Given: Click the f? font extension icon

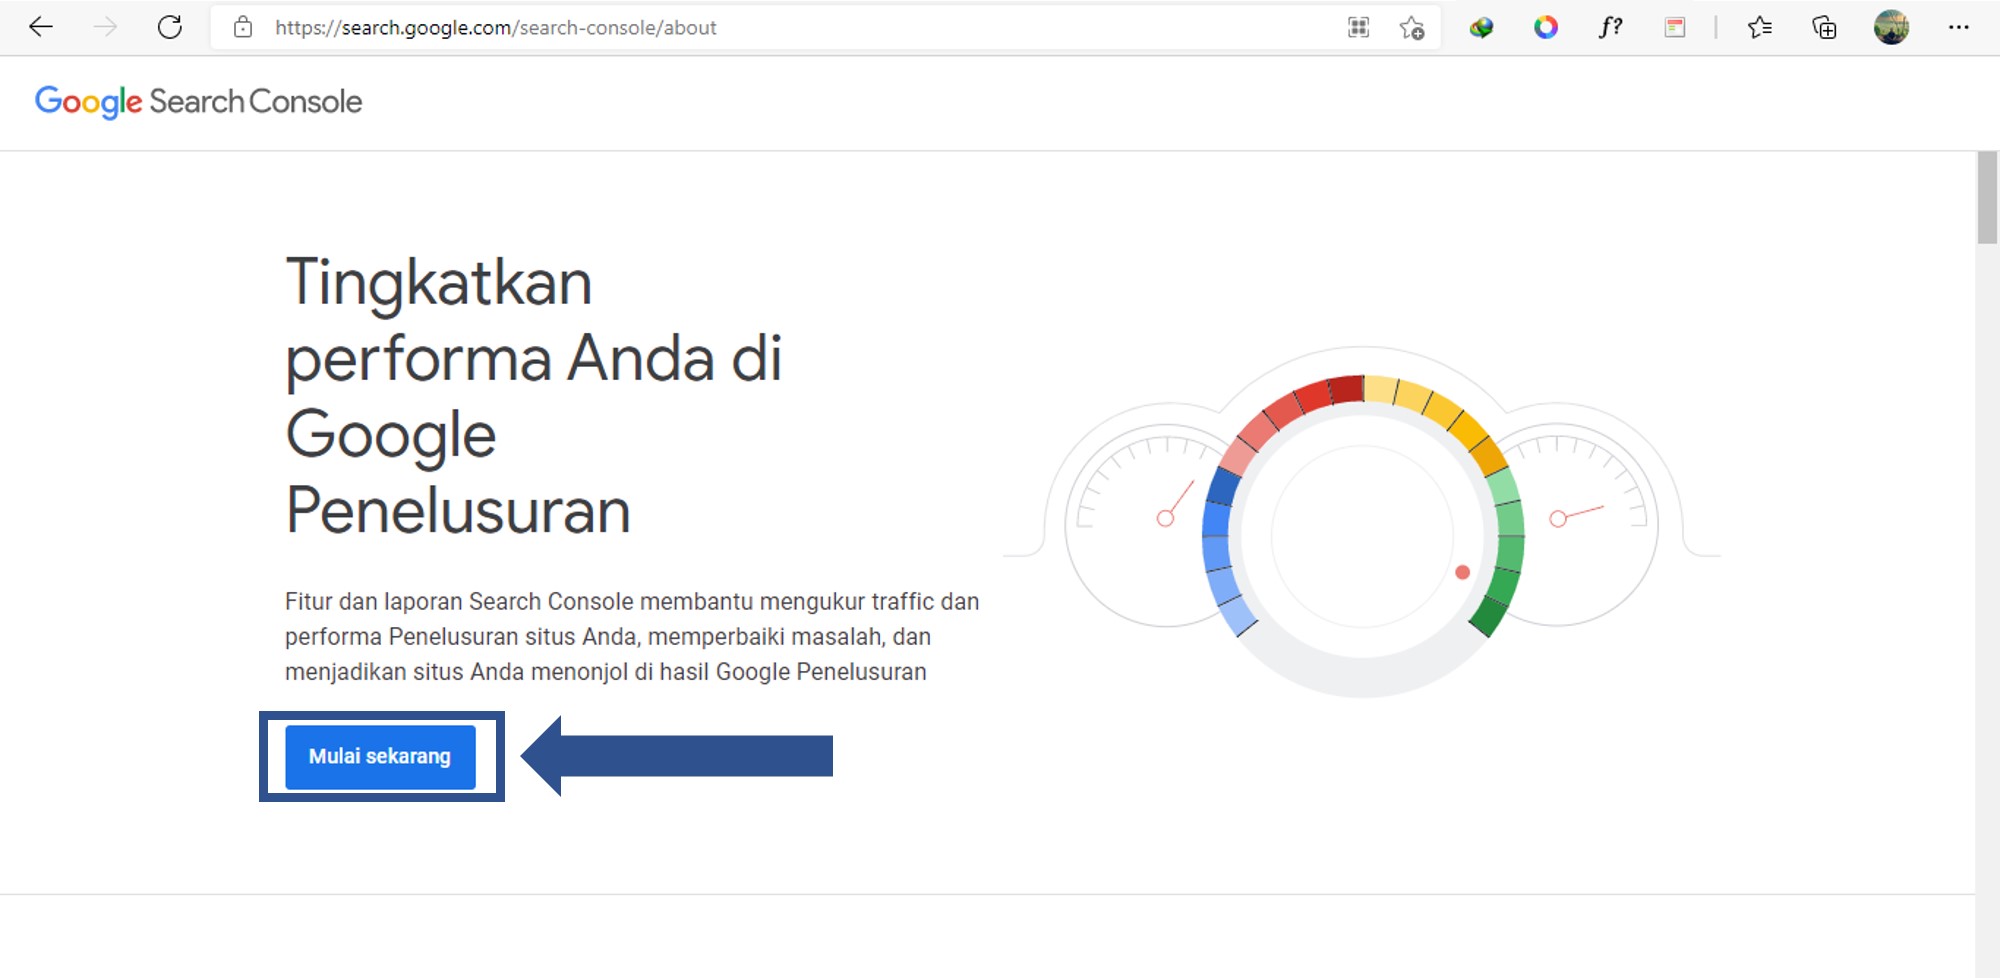Looking at the screenshot, I should pos(1610,27).
